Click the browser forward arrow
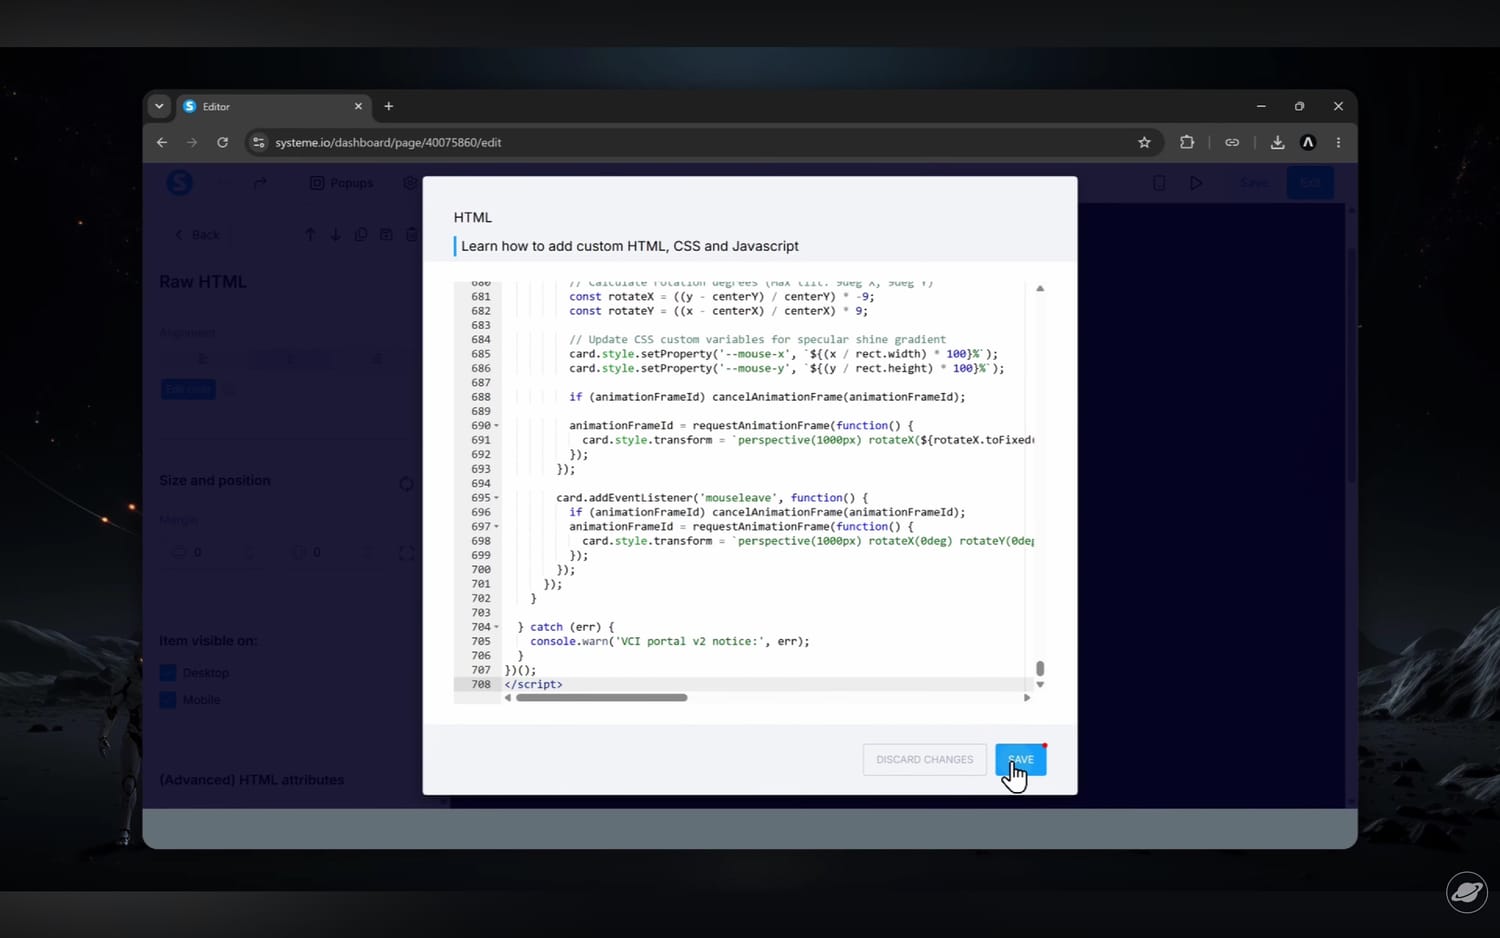The image size is (1500, 938). 192,142
